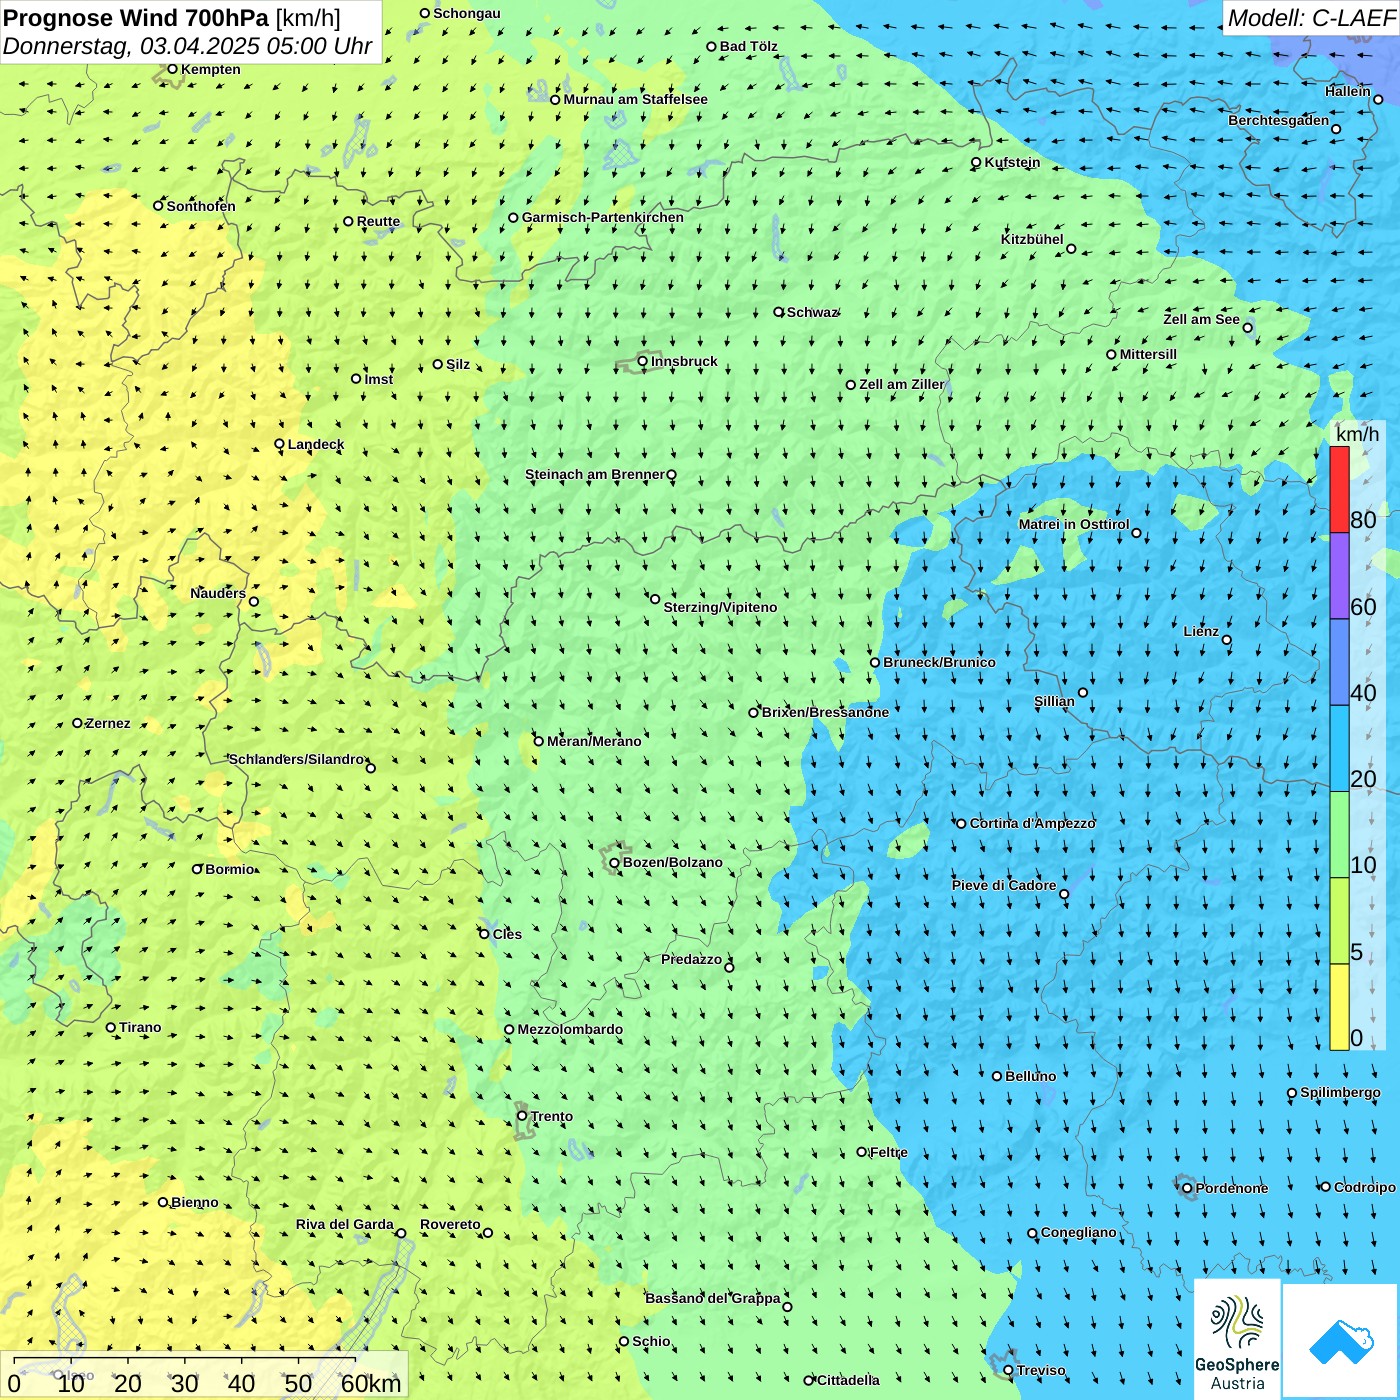Click the Zell am Ziller label
Viewport: 1400px width, 1400px height.
pyautogui.click(x=901, y=384)
